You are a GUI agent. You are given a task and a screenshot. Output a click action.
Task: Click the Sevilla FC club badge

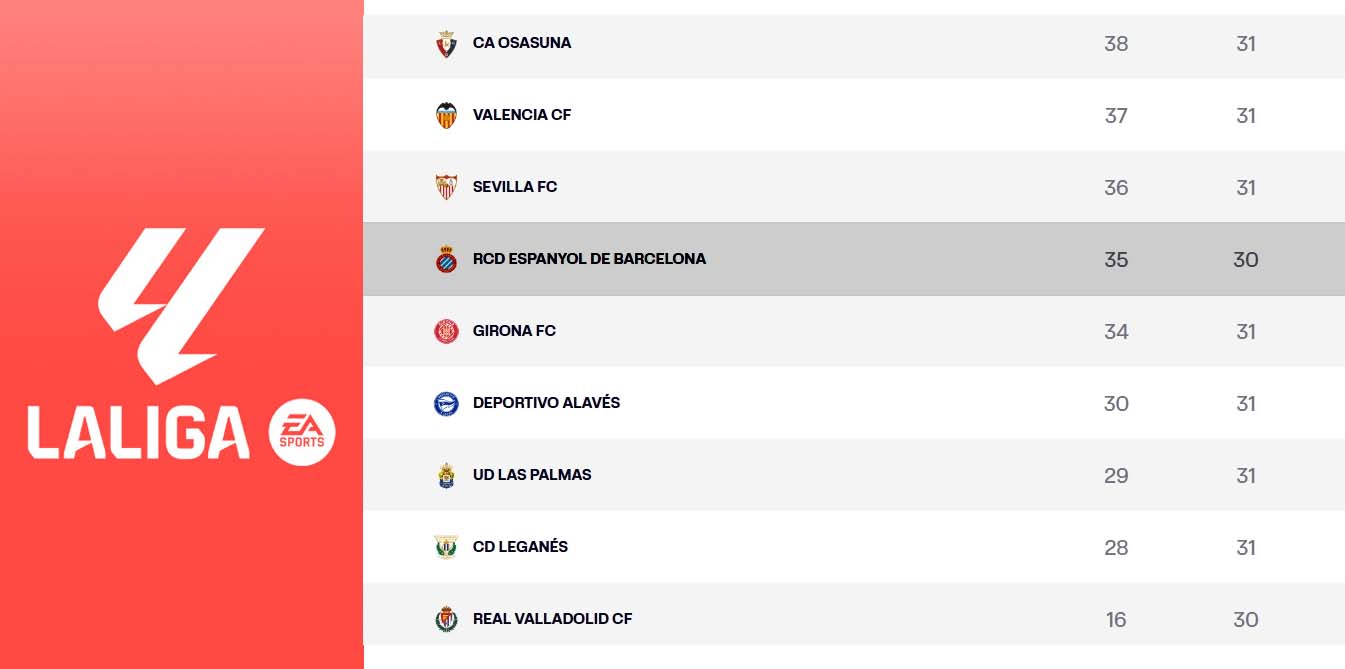point(446,187)
